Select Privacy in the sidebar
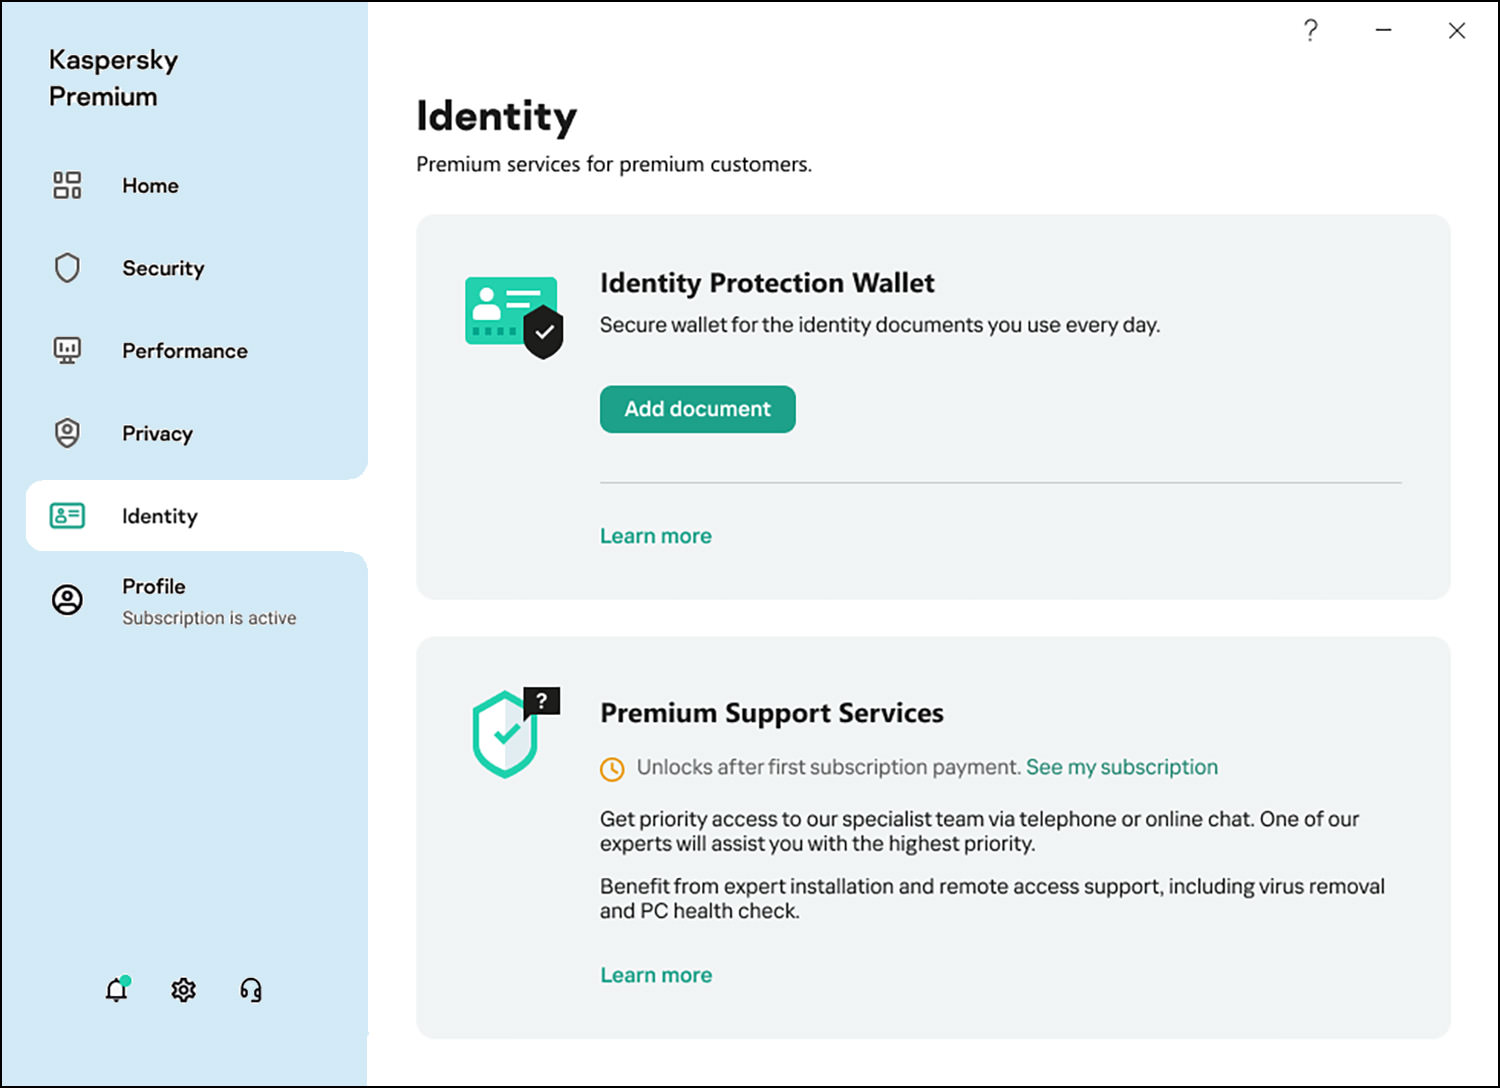Viewport: 1500px width, 1088px height. (x=157, y=434)
